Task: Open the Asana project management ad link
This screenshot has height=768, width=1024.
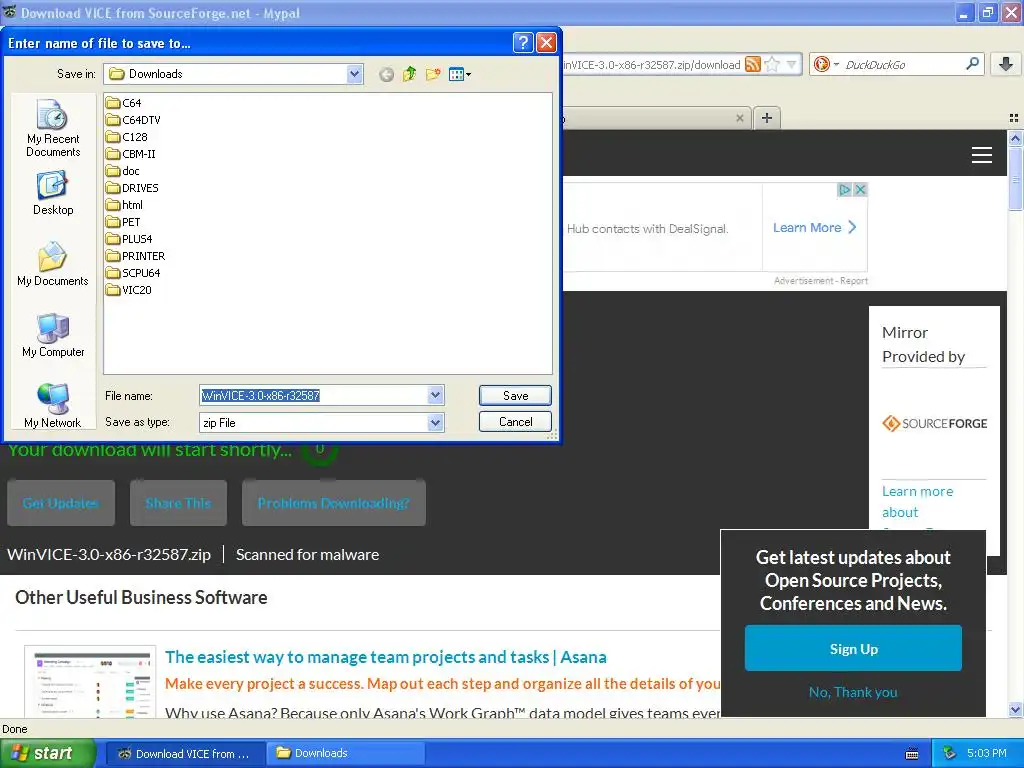Action: pyautogui.click(x=385, y=657)
